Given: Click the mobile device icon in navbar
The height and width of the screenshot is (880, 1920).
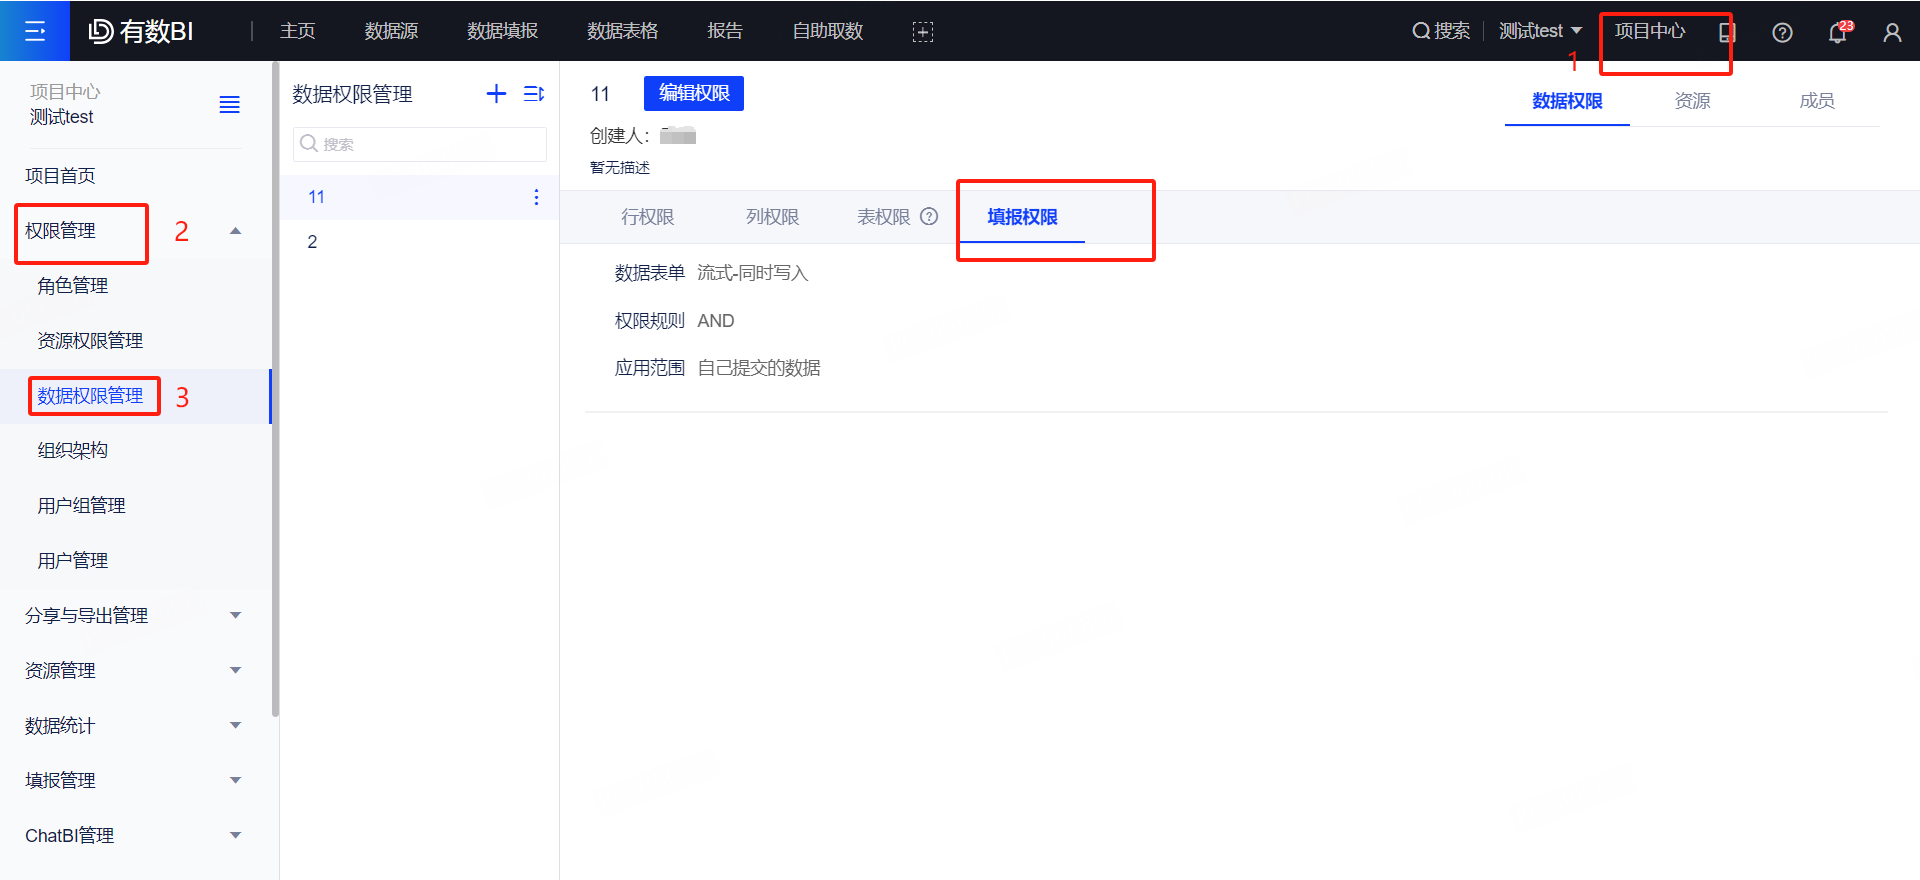Looking at the screenshot, I should coord(1726,32).
